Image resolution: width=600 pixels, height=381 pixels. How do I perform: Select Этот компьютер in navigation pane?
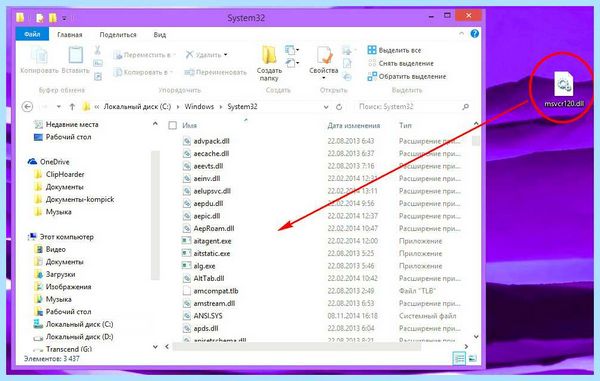click(x=61, y=237)
